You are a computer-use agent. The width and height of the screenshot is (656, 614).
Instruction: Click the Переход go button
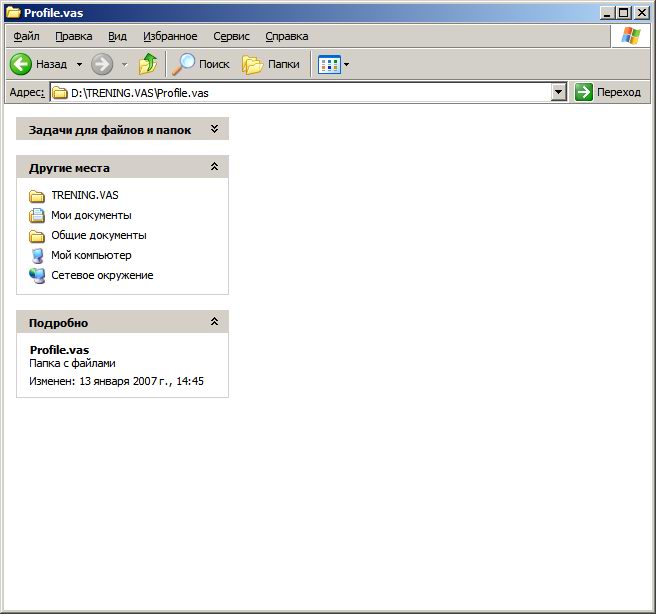tap(608, 92)
